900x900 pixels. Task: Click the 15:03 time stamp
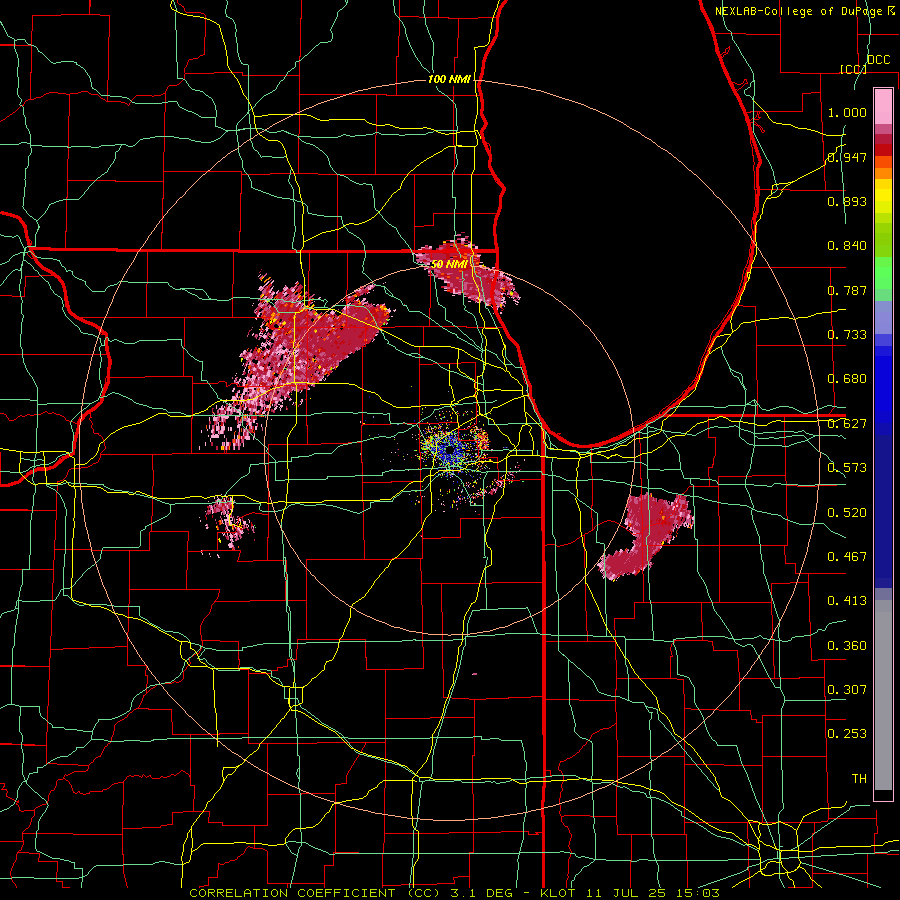pos(698,893)
